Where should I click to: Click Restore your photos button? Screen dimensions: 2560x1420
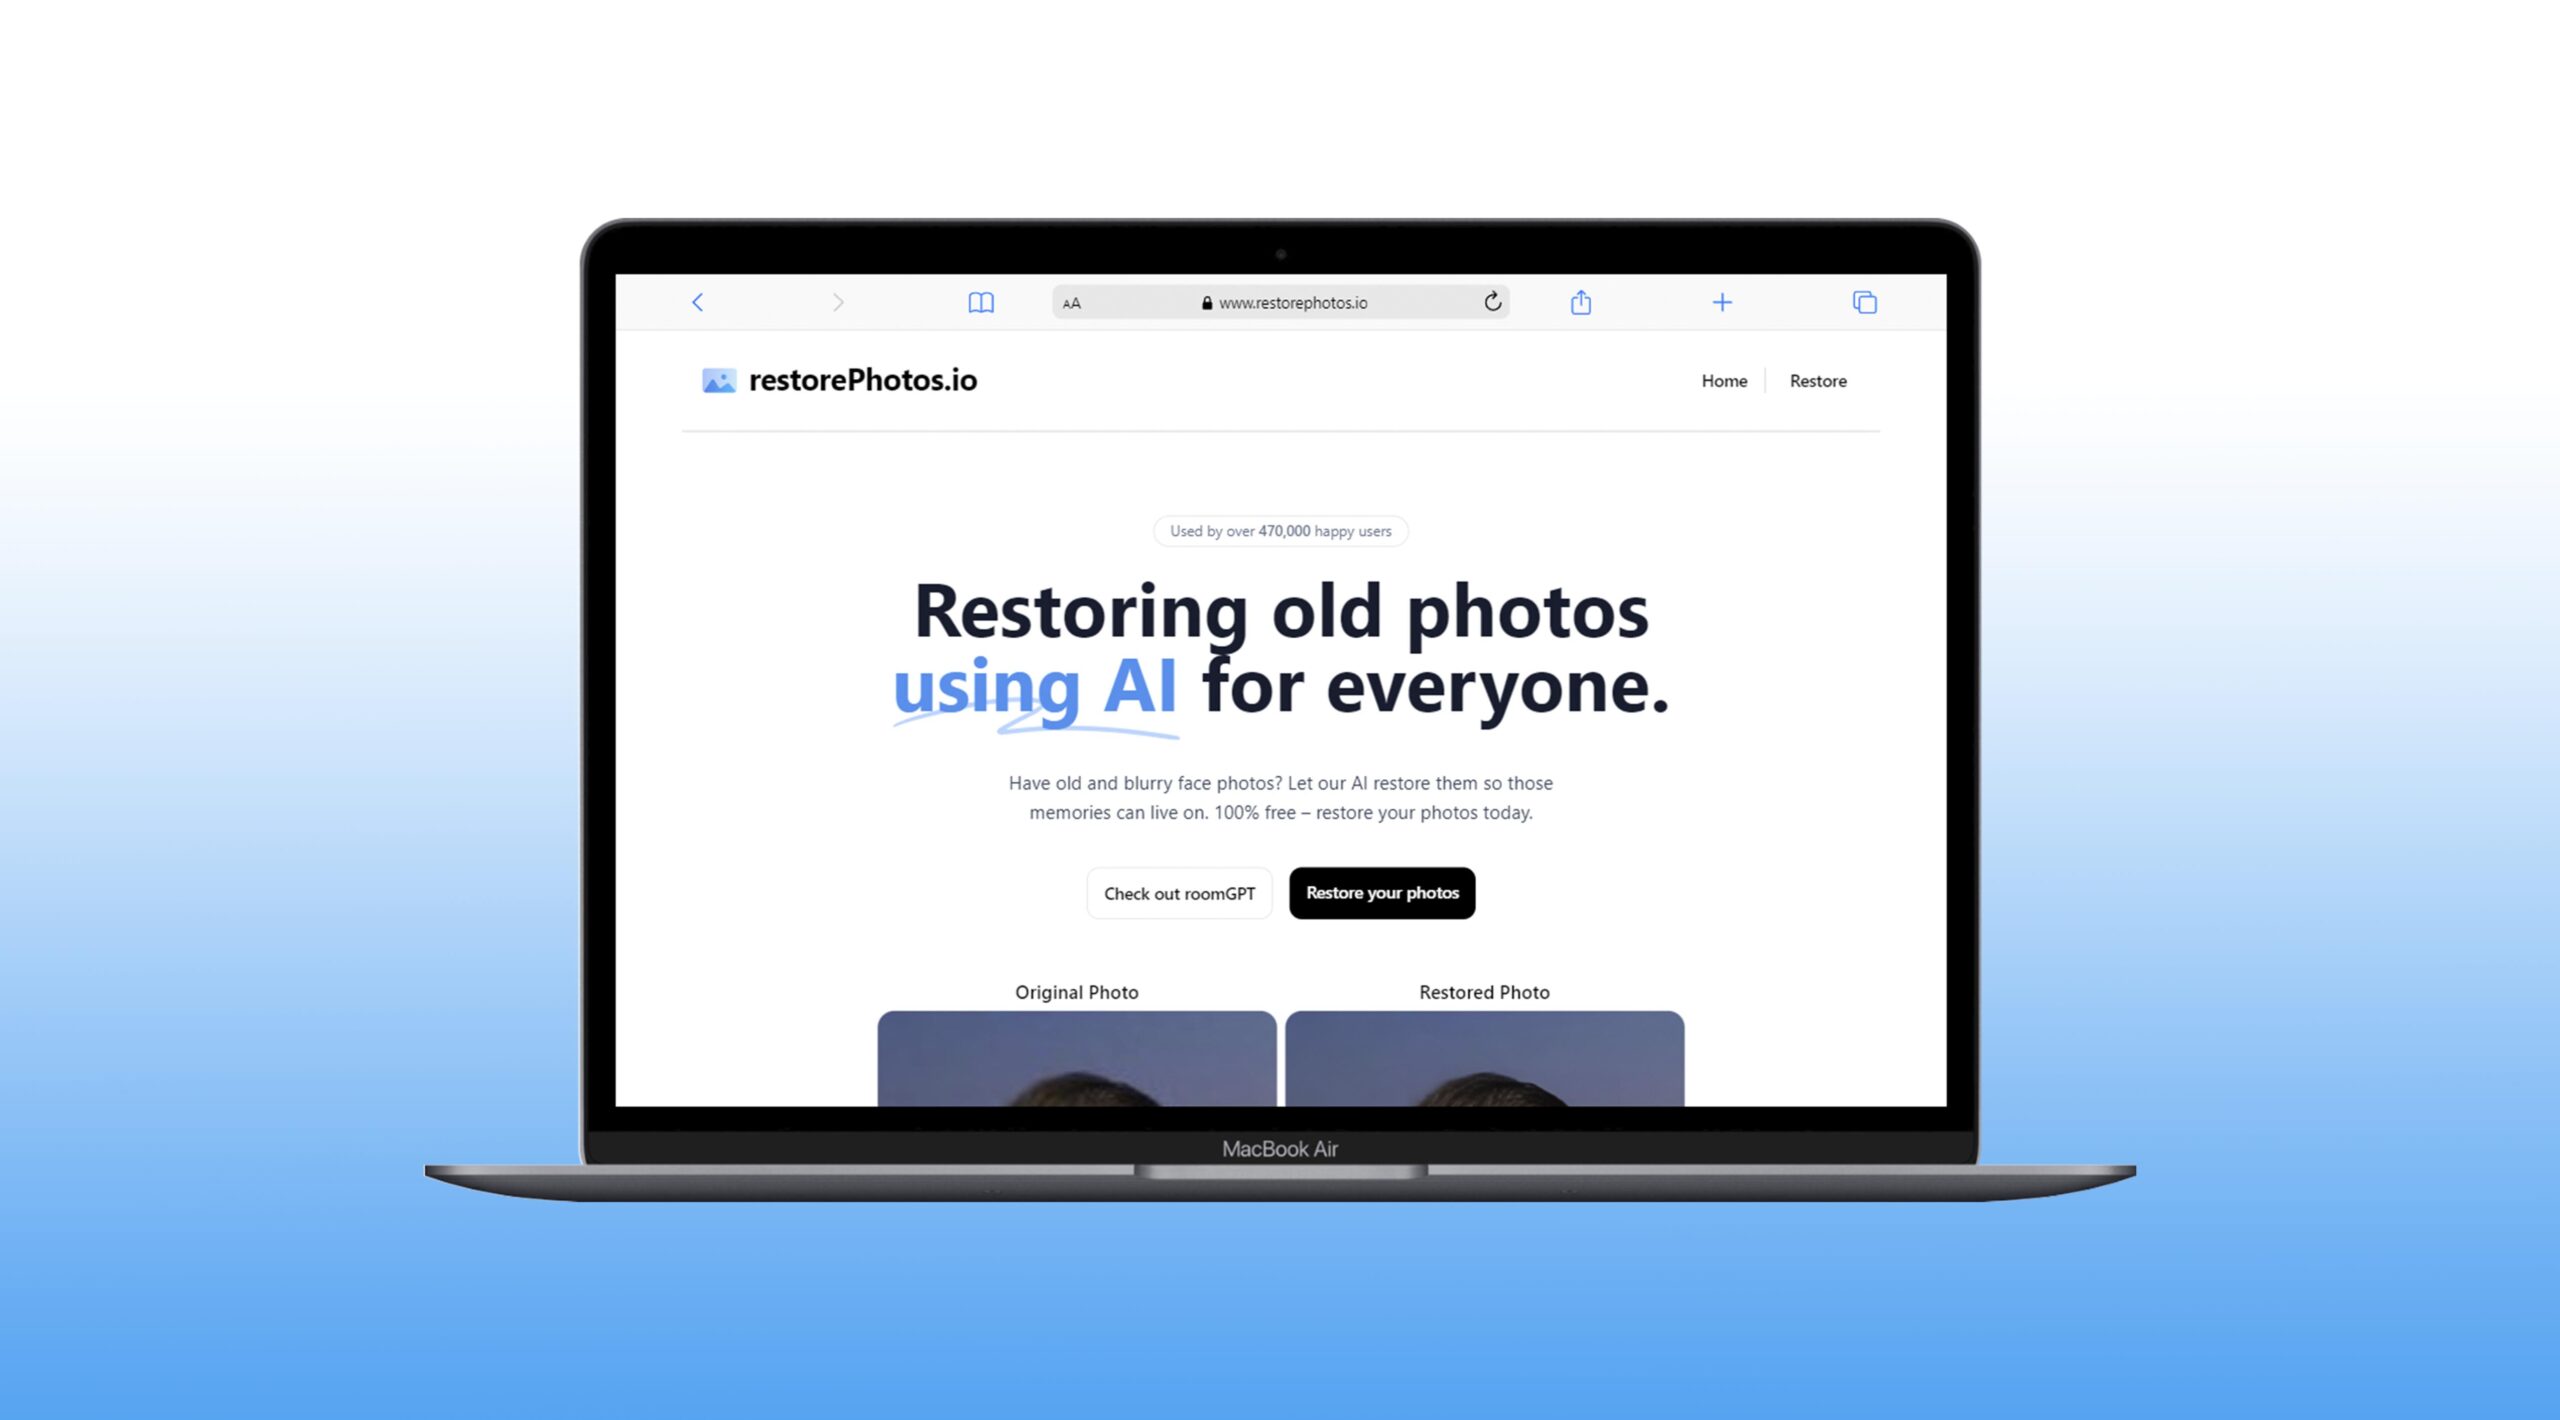click(x=1381, y=894)
